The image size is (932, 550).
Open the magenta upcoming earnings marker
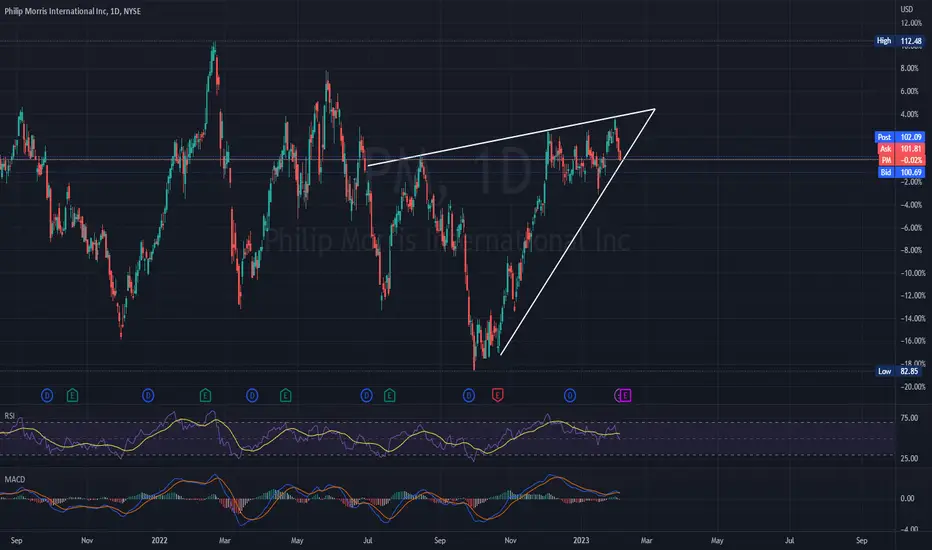(x=625, y=395)
